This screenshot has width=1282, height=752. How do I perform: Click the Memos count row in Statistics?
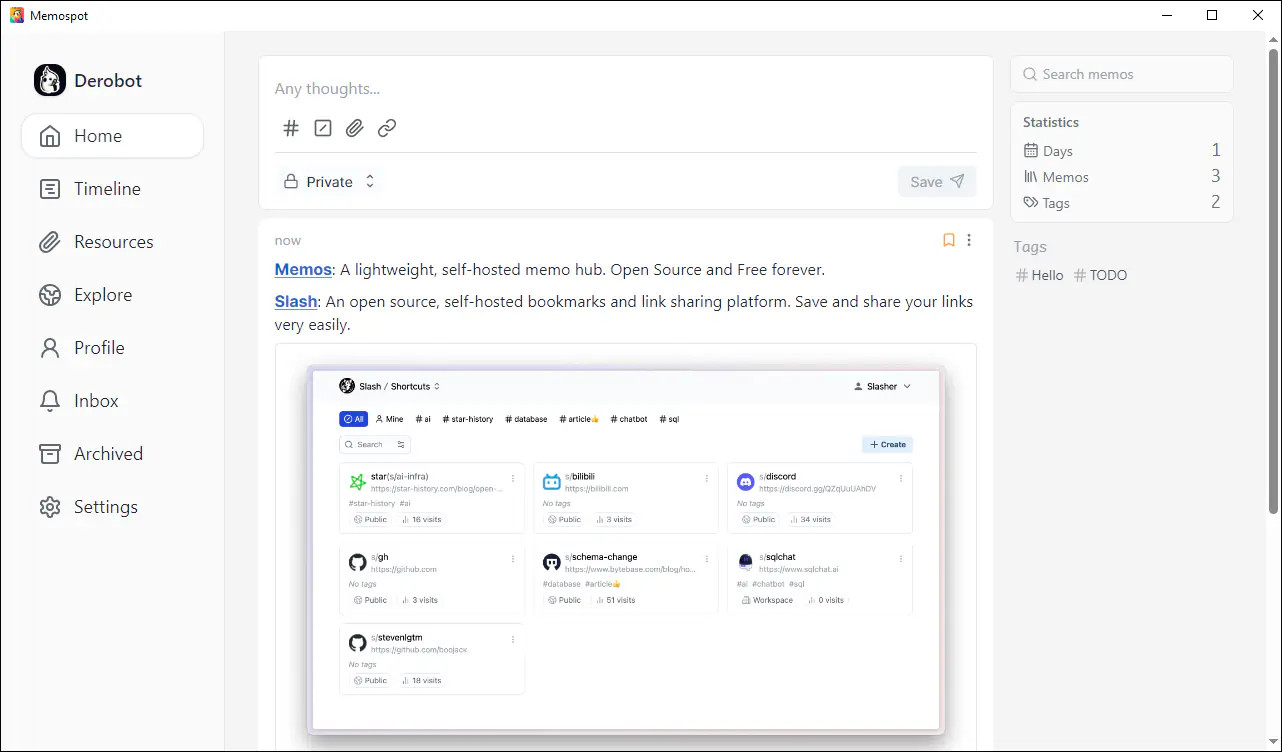tap(1122, 177)
